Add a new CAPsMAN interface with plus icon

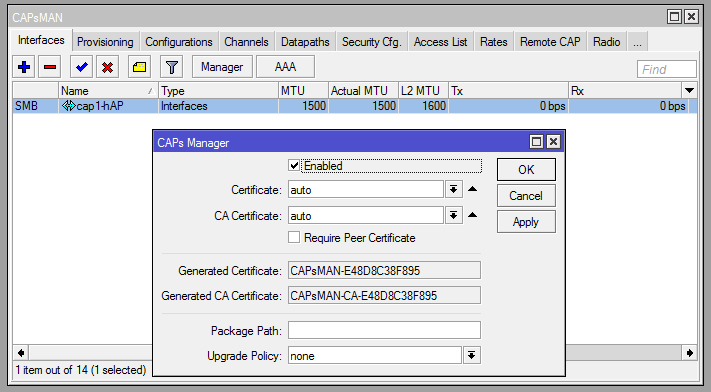point(24,67)
